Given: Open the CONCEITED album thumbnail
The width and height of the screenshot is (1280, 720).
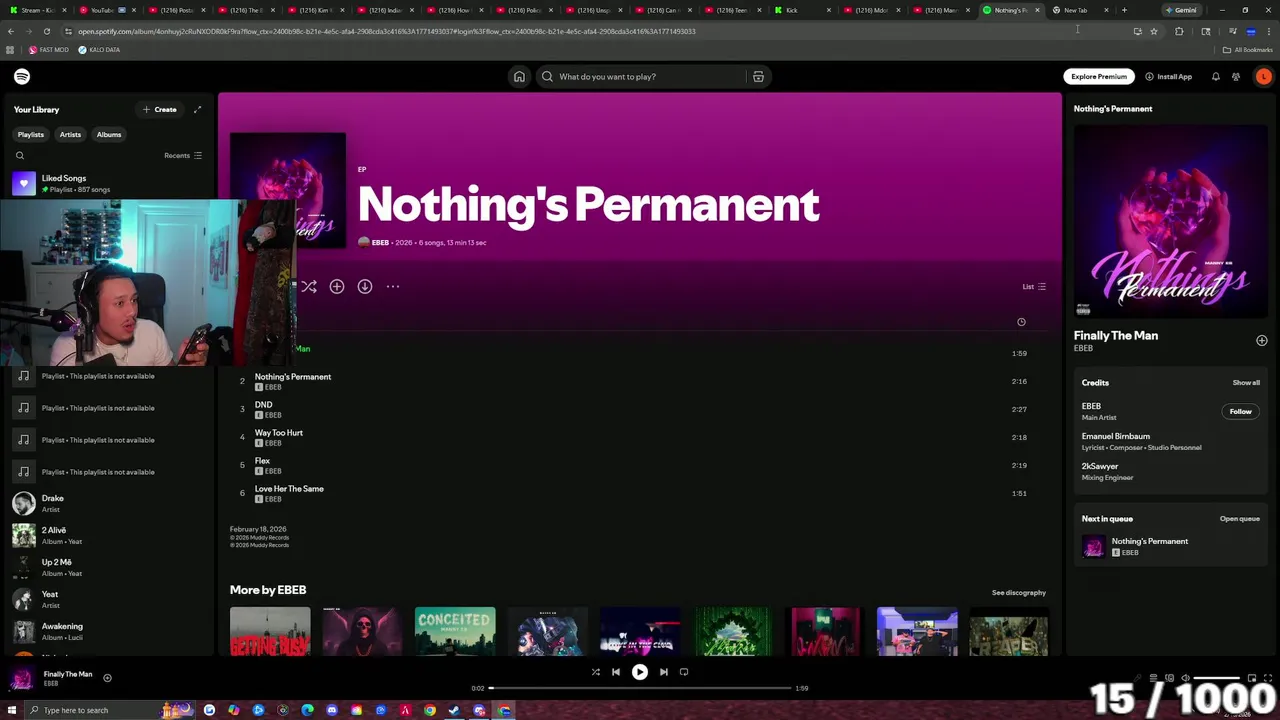Looking at the screenshot, I should tap(455, 631).
